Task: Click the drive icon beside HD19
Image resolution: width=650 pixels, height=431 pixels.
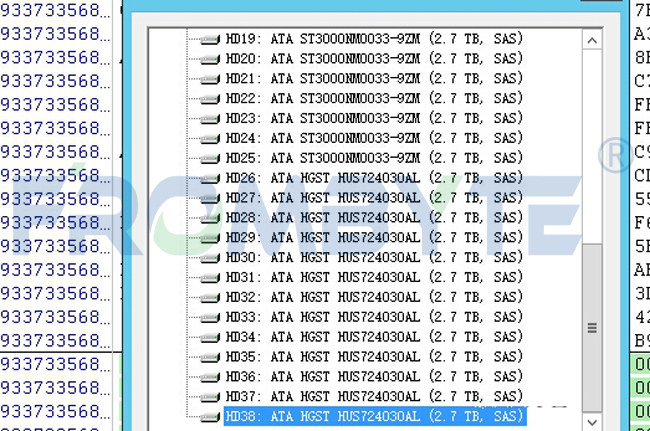Action: [x=210, y=40]
